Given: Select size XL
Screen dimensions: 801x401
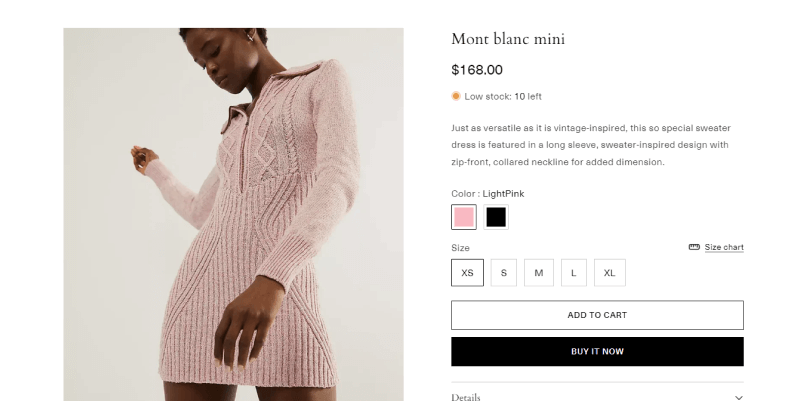Looking at the screenshot, I should (x=609, y=272).
